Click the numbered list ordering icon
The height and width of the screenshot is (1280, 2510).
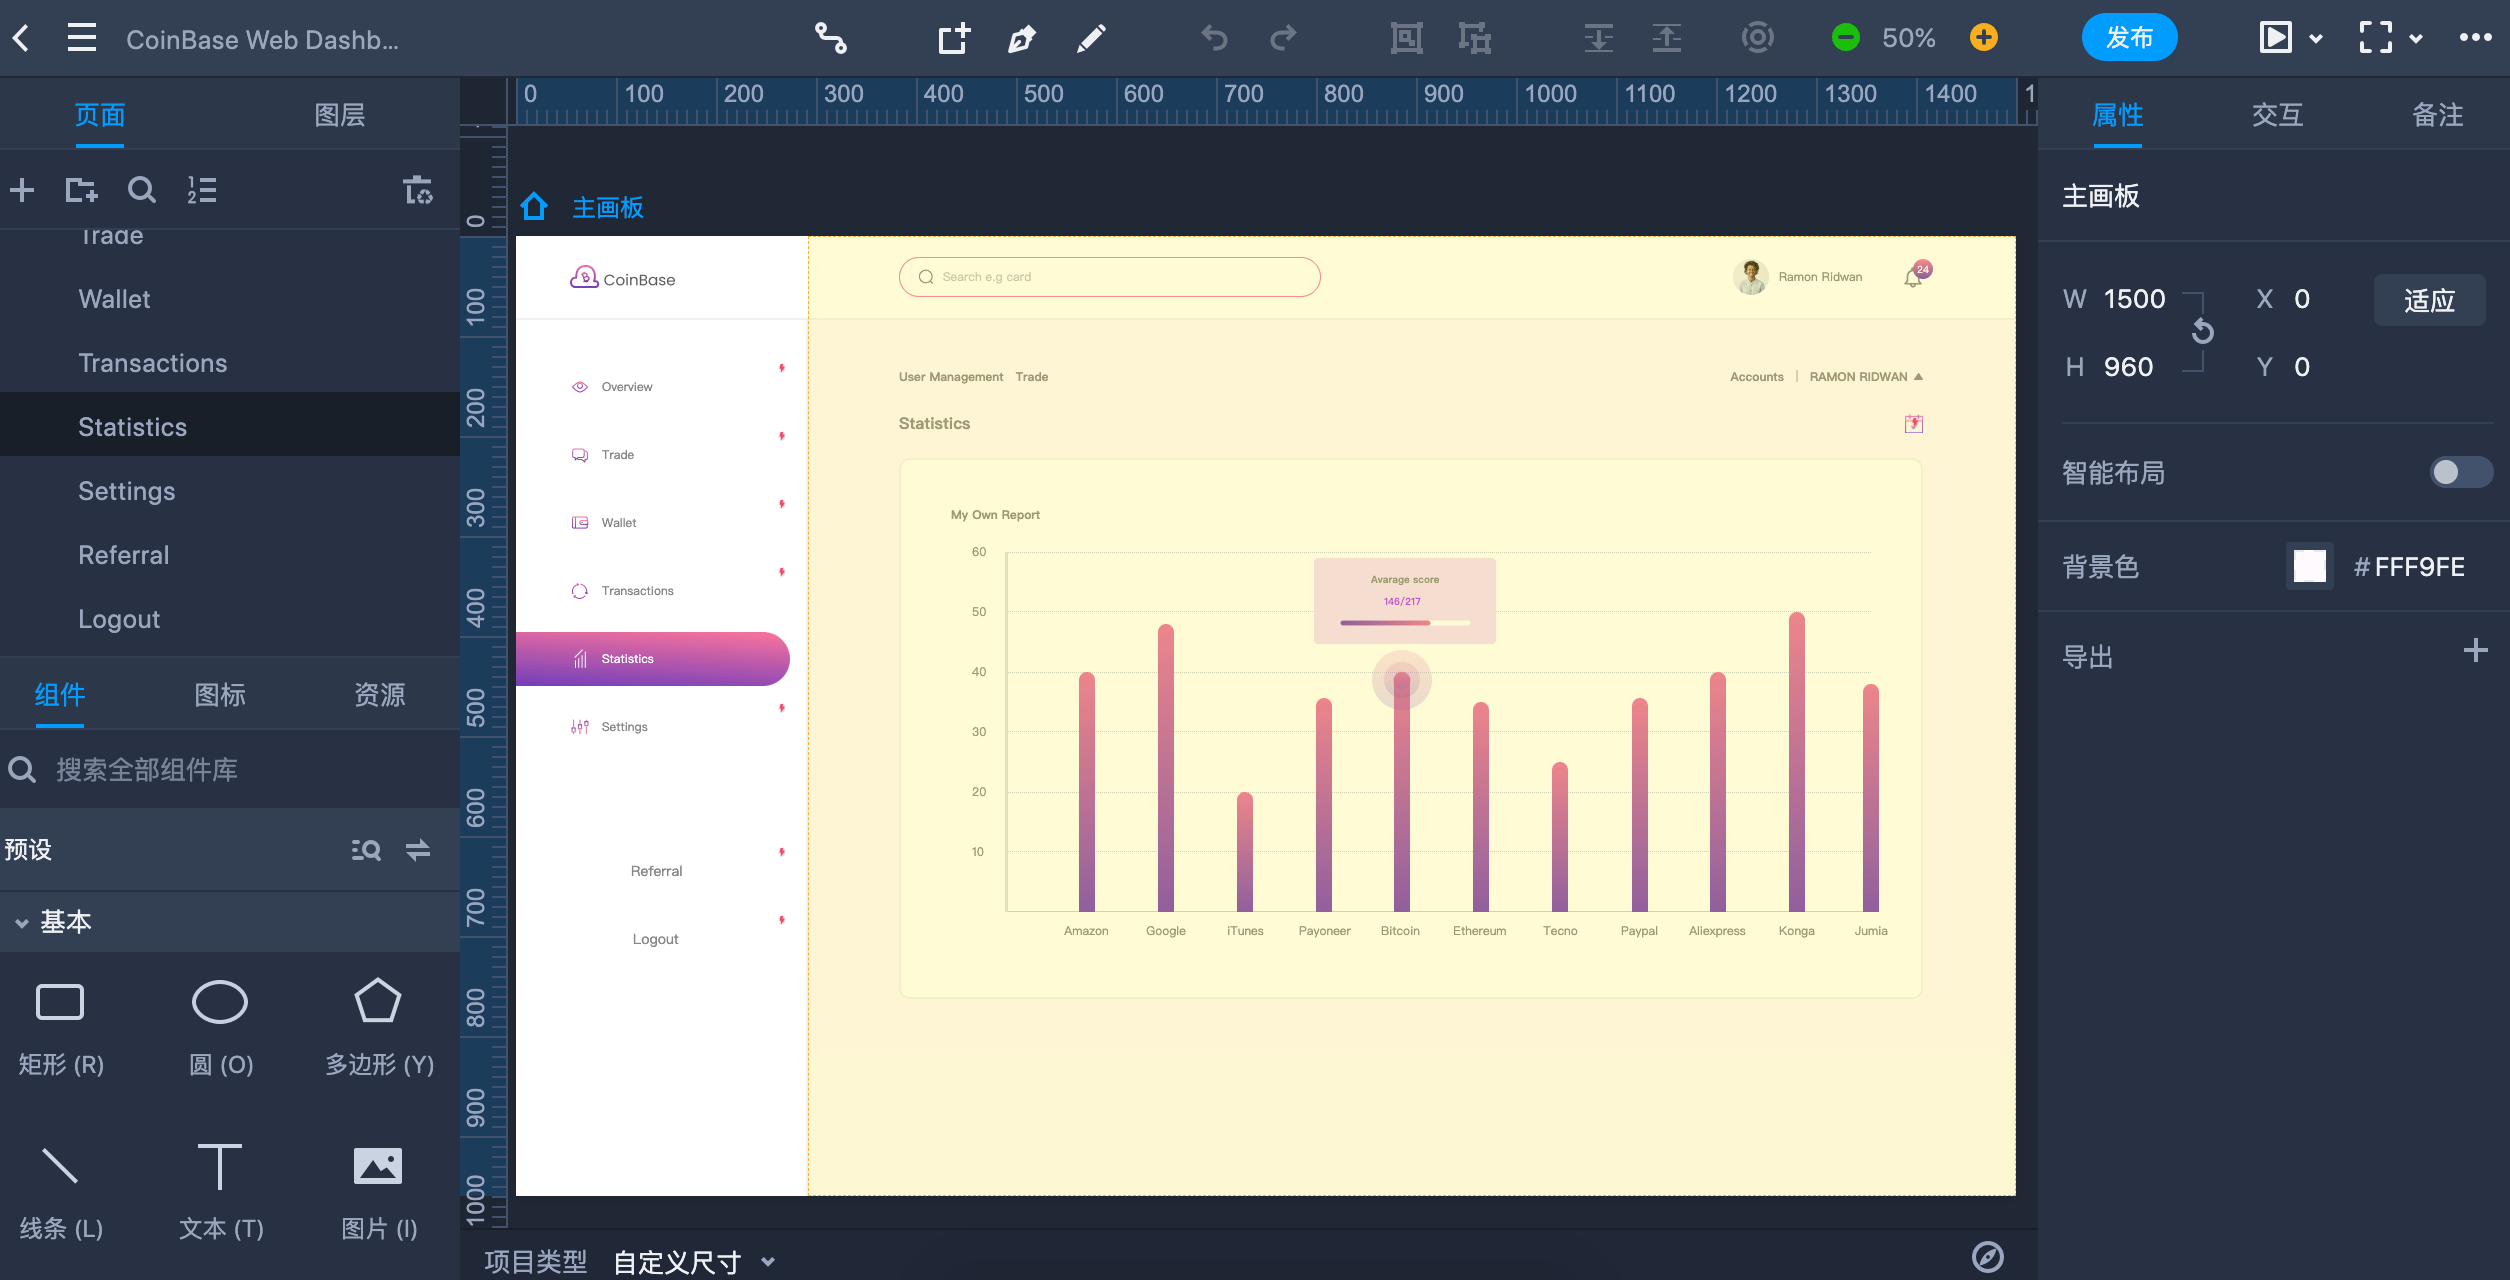tap(202, 190)
